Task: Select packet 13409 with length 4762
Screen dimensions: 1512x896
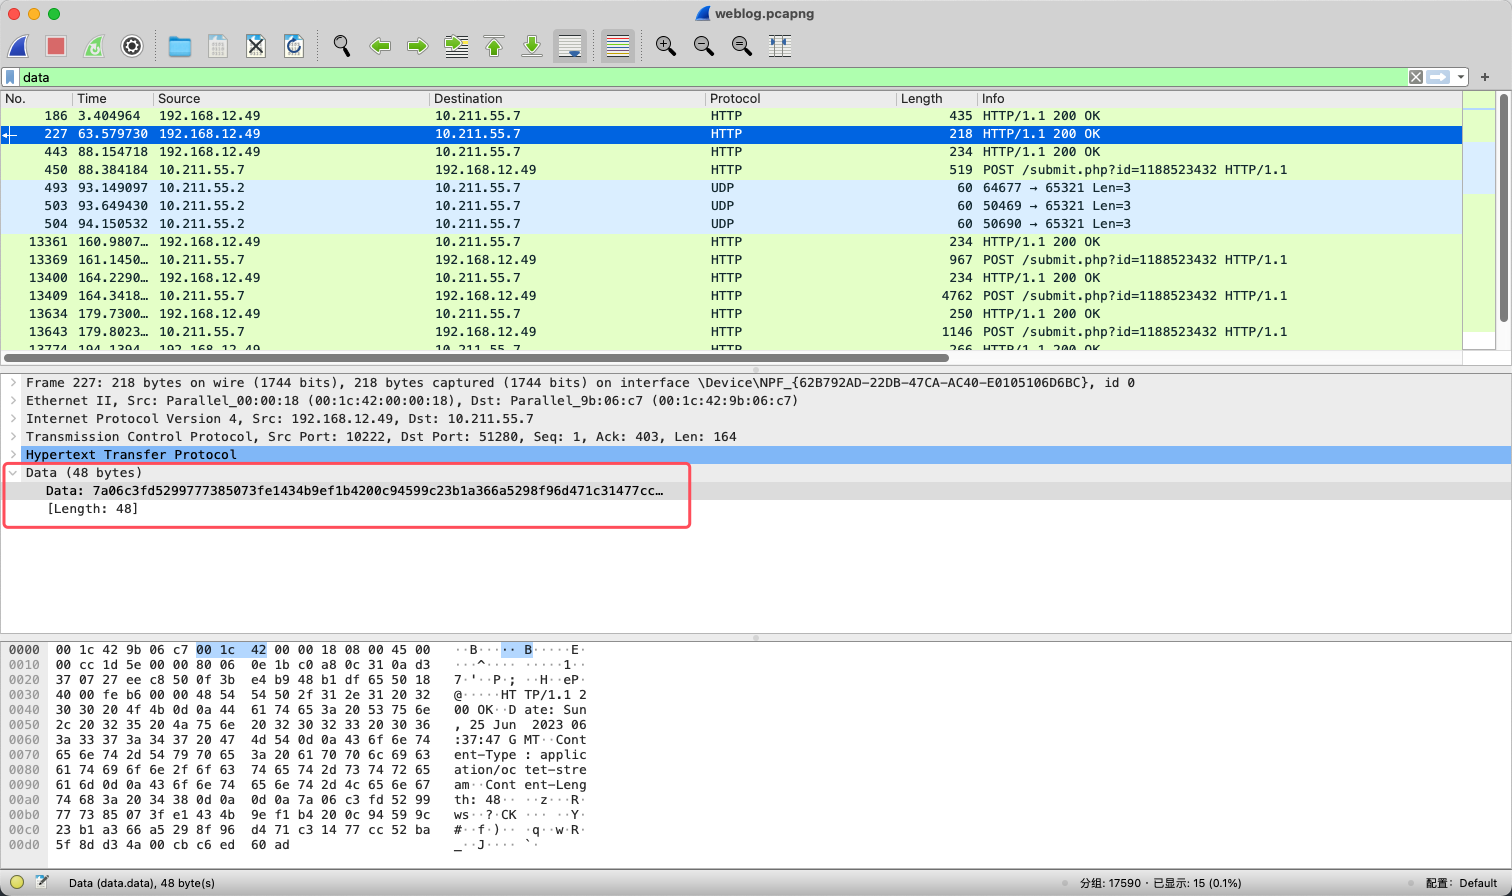Action: tap(731, 296)
